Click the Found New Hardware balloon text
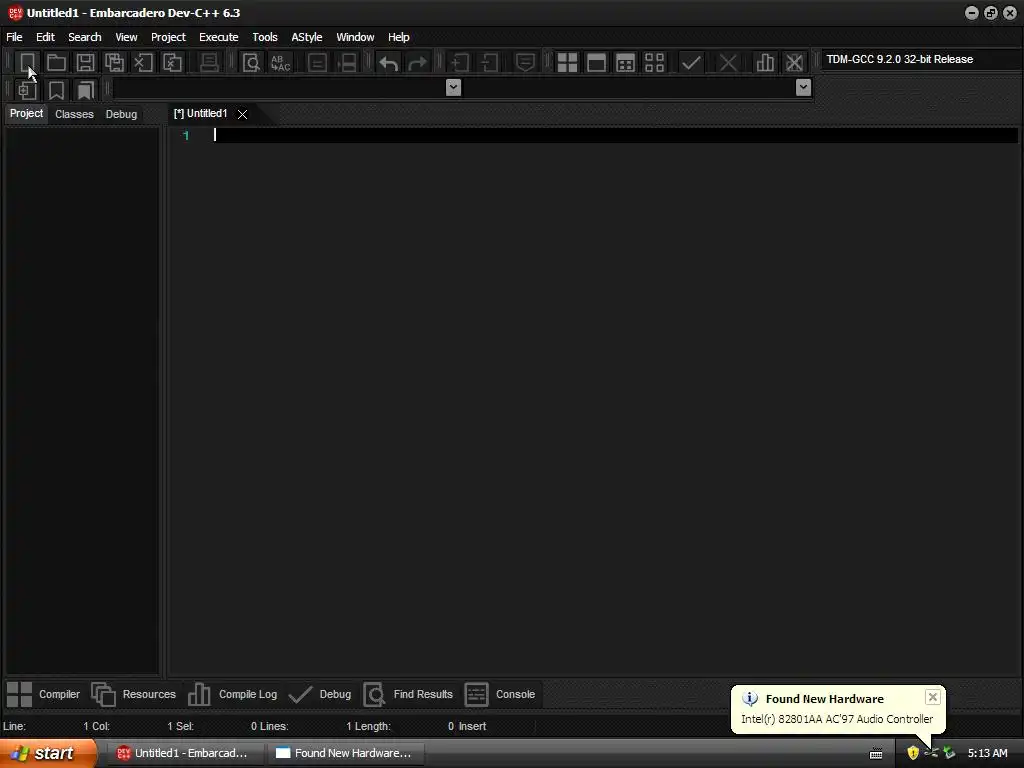Viewport: 1024px width, 768px height. click(x=837, y=719)
